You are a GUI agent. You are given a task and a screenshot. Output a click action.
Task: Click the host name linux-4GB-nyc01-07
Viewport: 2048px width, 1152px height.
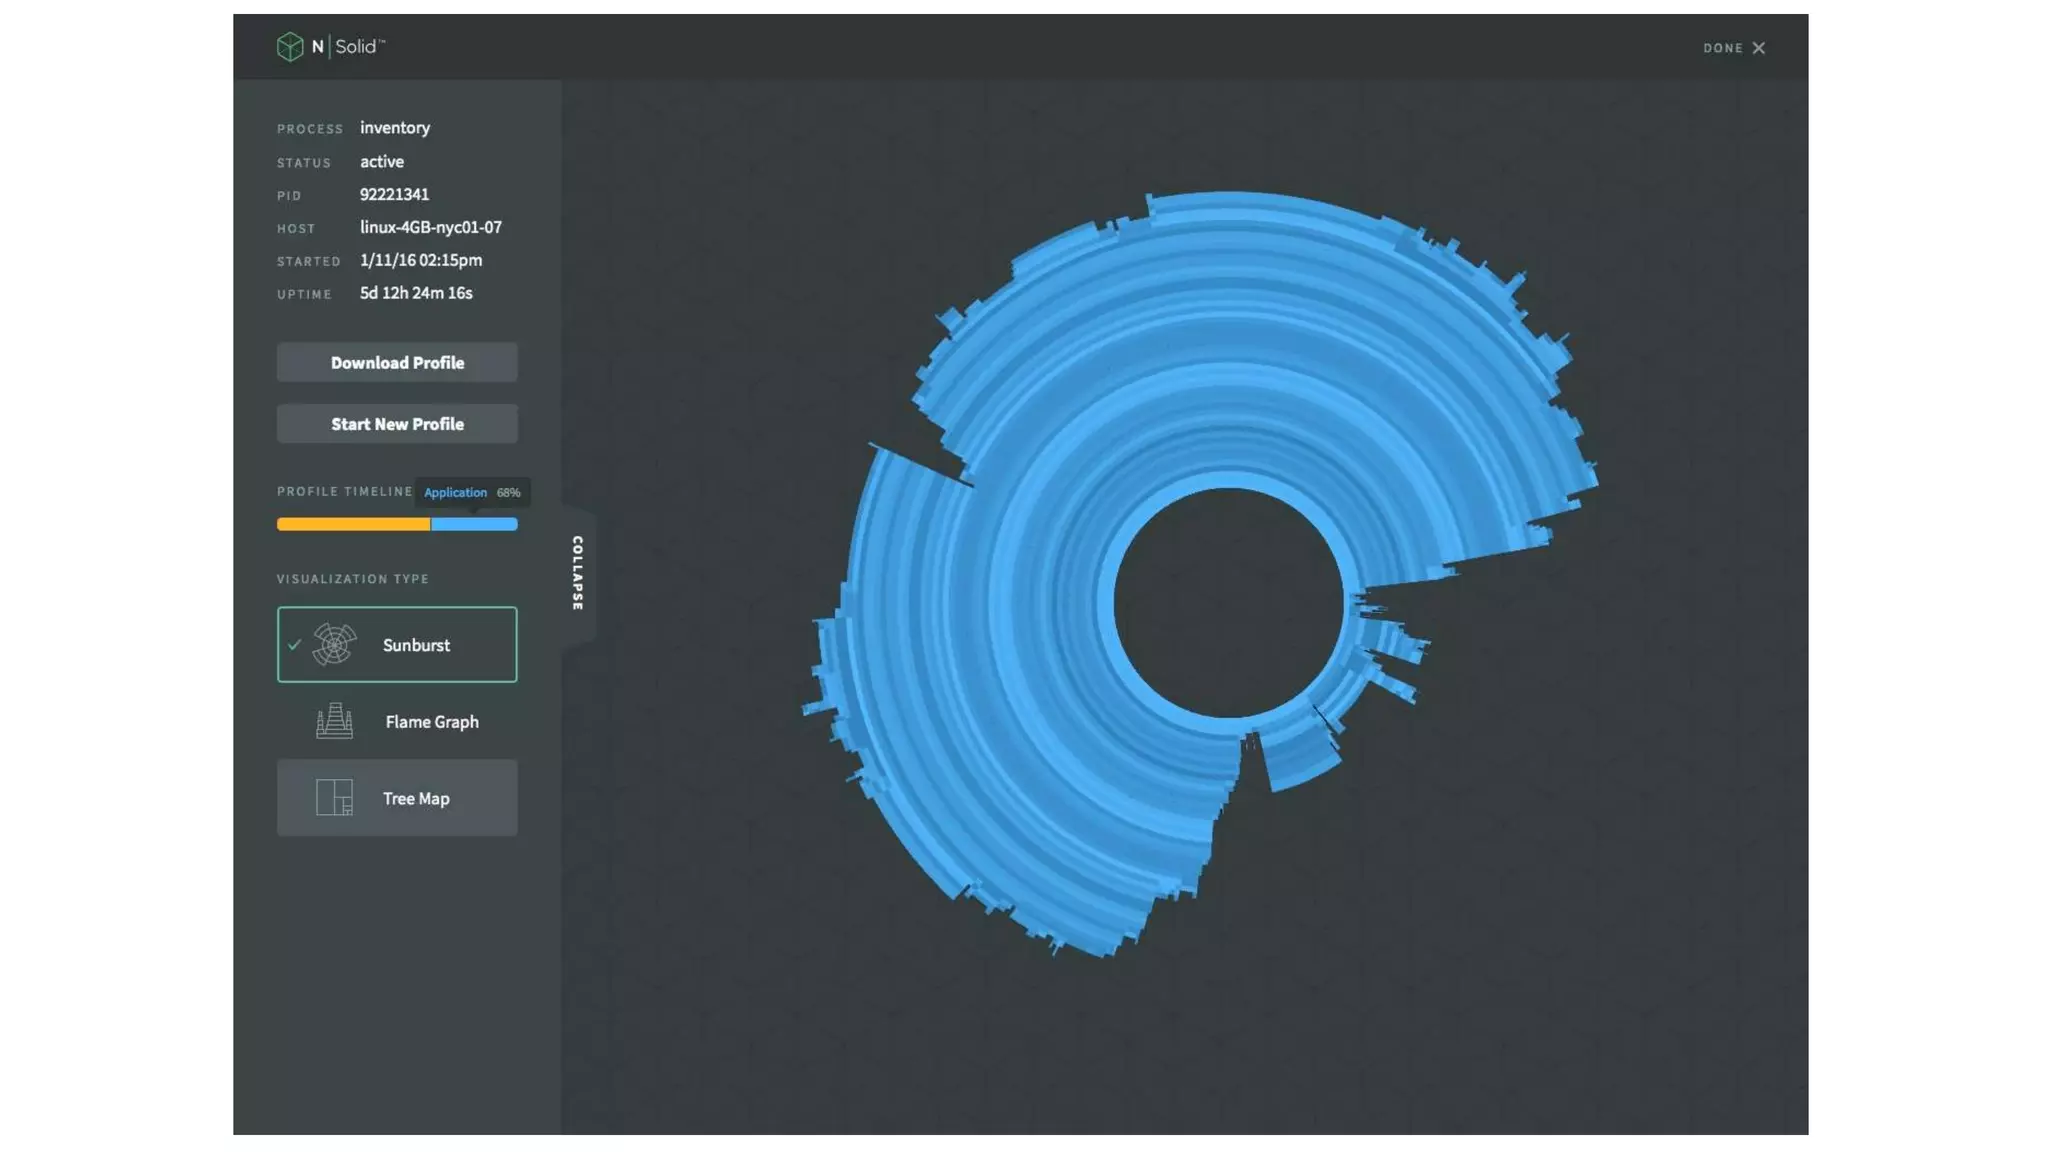pyautogui.click(x=430, y=227)
